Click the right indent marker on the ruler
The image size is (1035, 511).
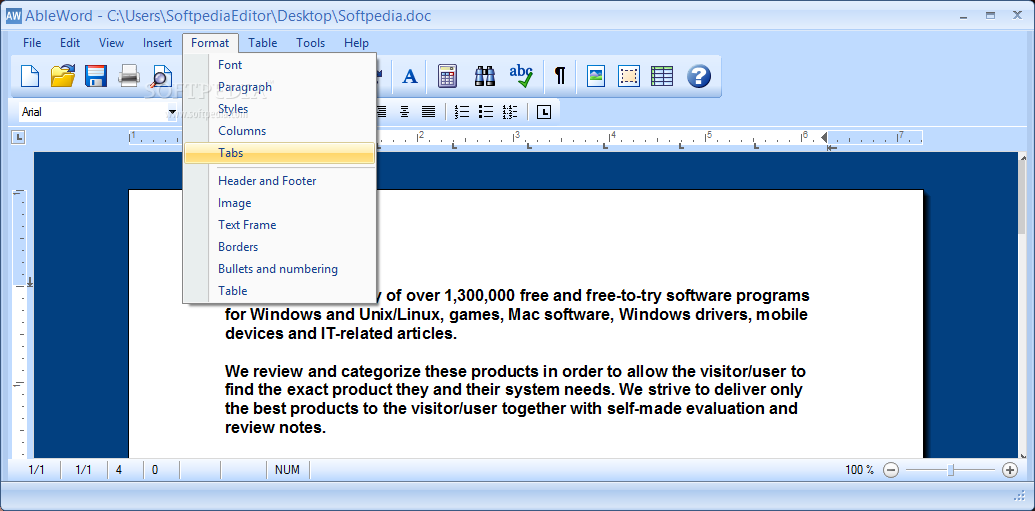pyautogui.click(x=824, y=137)
